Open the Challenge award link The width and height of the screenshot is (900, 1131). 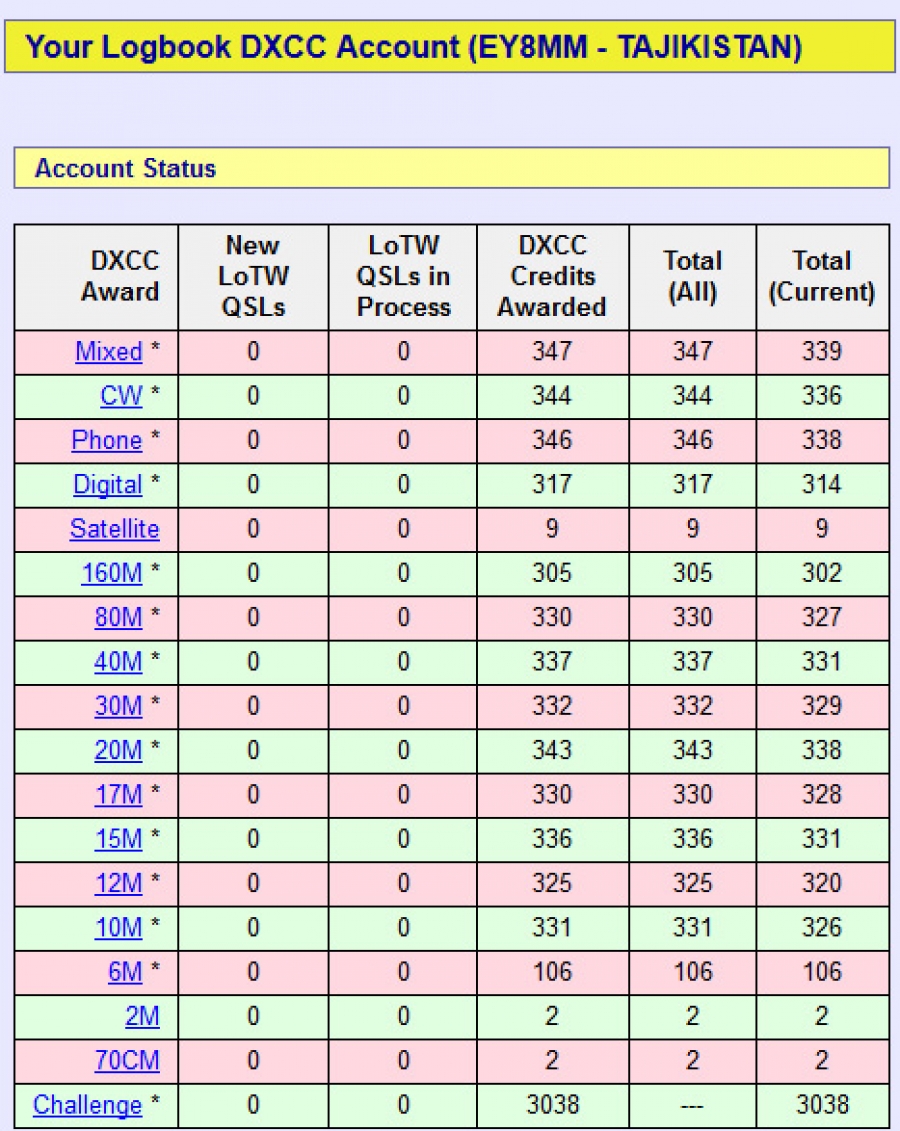tap(87, 1105)
